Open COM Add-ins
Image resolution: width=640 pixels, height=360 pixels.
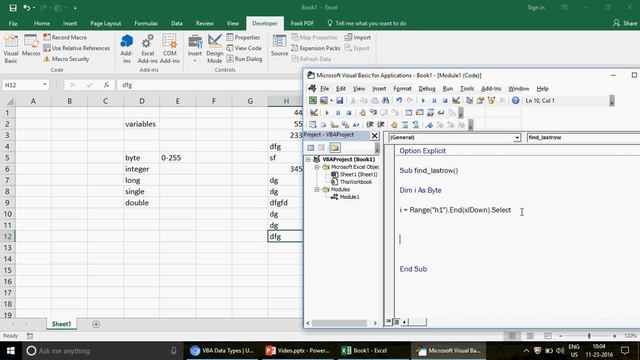click(170, 49)
